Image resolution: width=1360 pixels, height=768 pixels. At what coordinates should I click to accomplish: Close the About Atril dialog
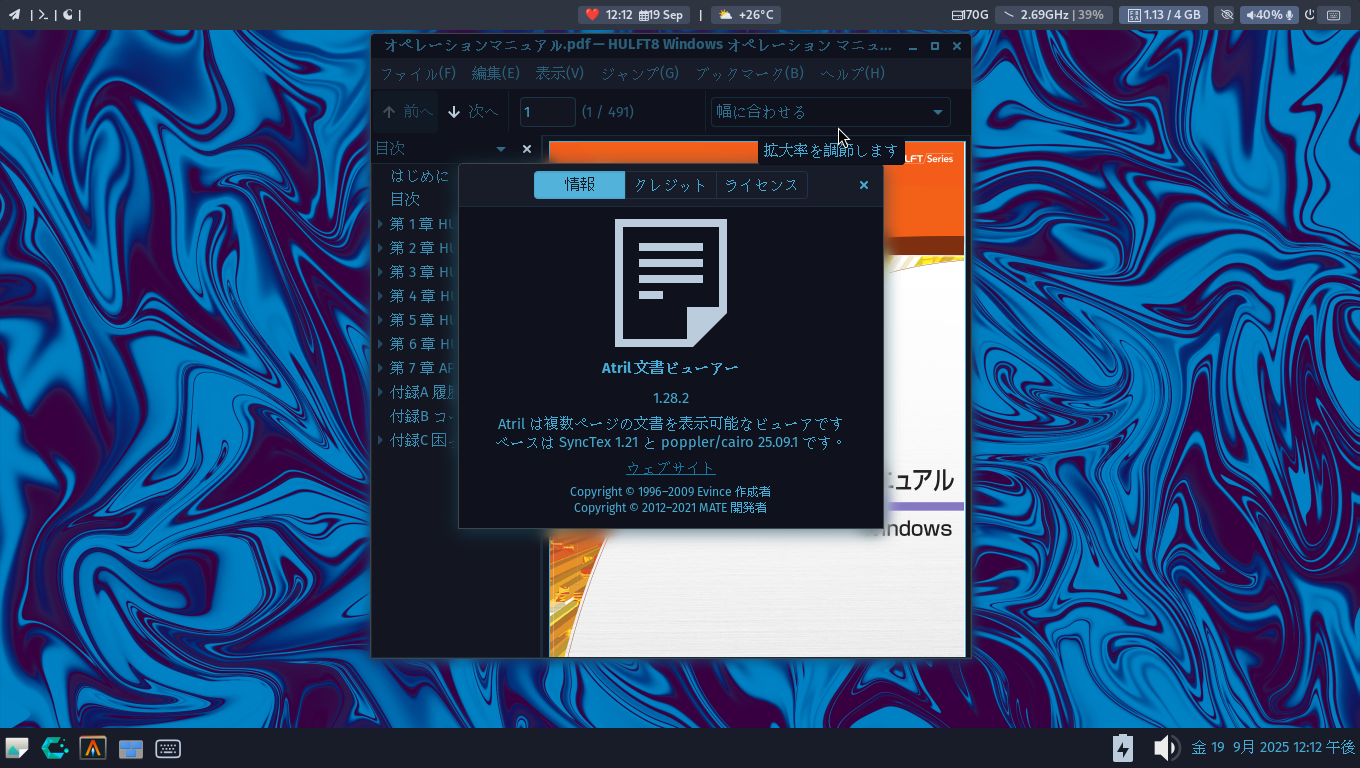pyautogui.click(x=864, y=185)
